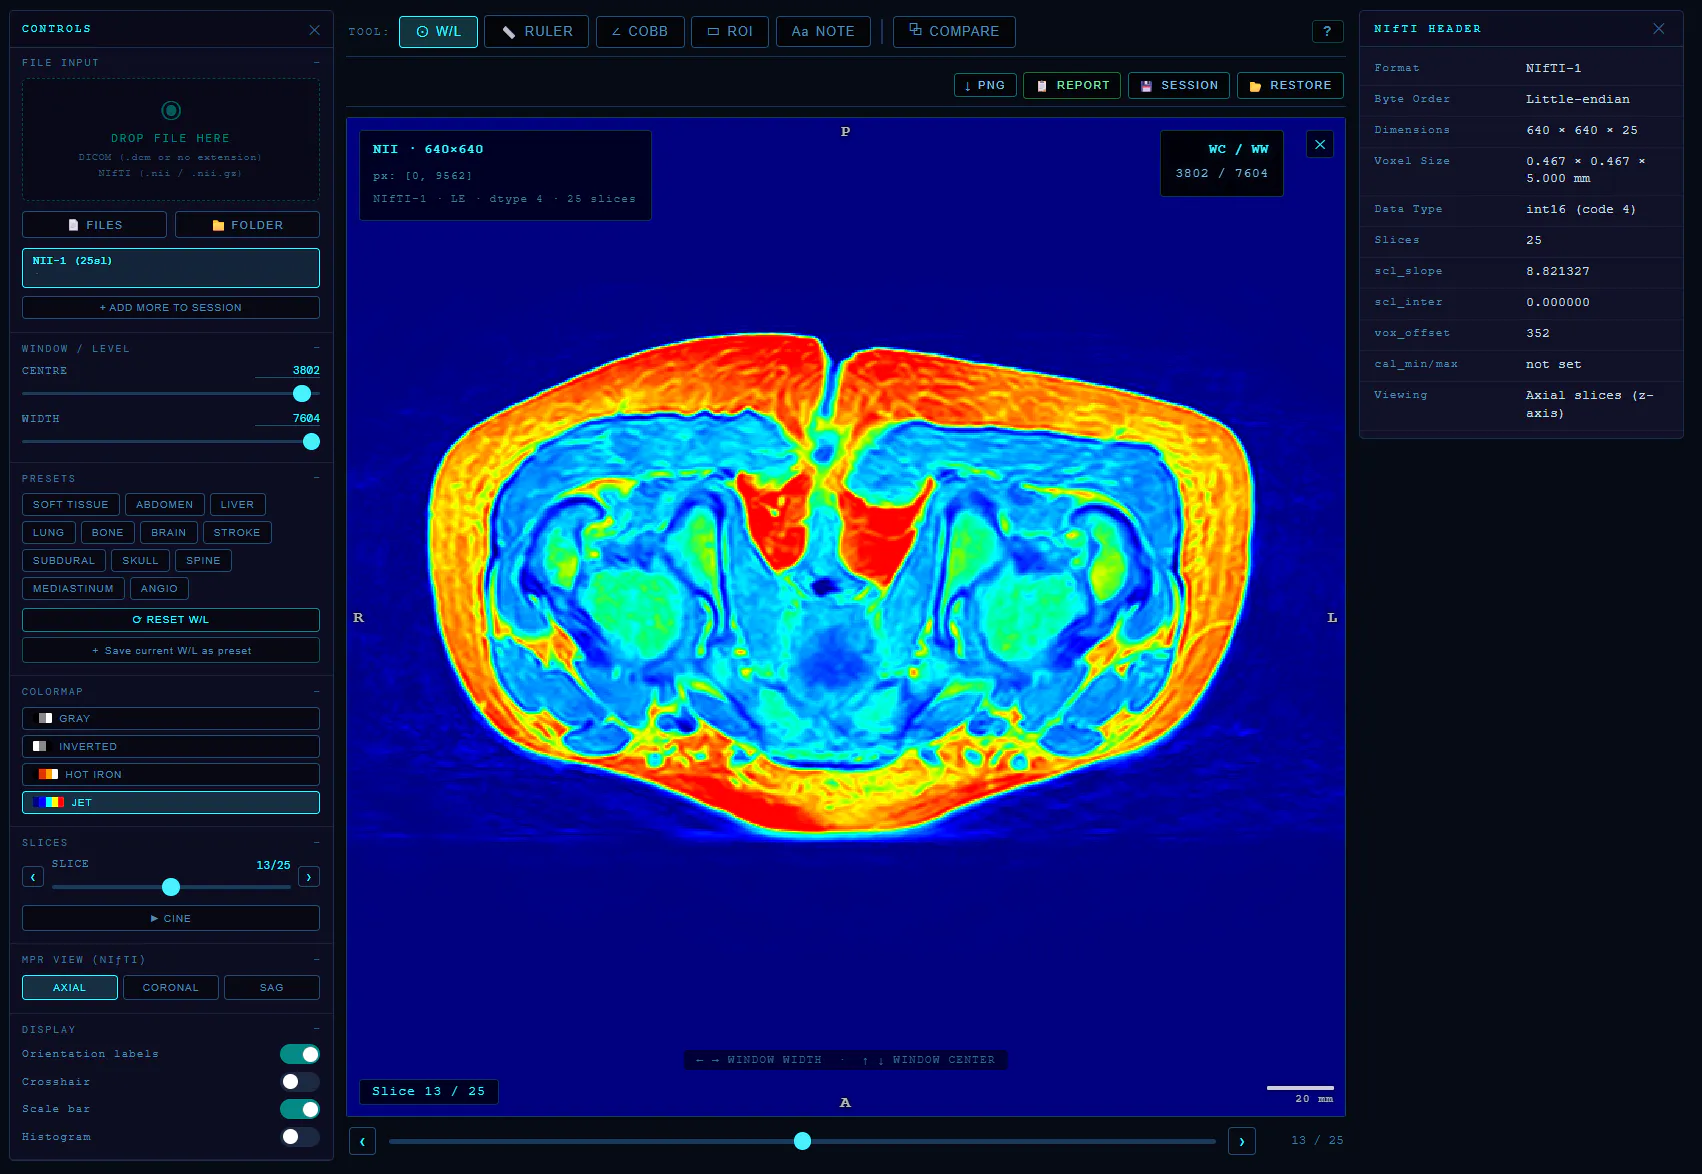Save the Session

click(1179, 85)
